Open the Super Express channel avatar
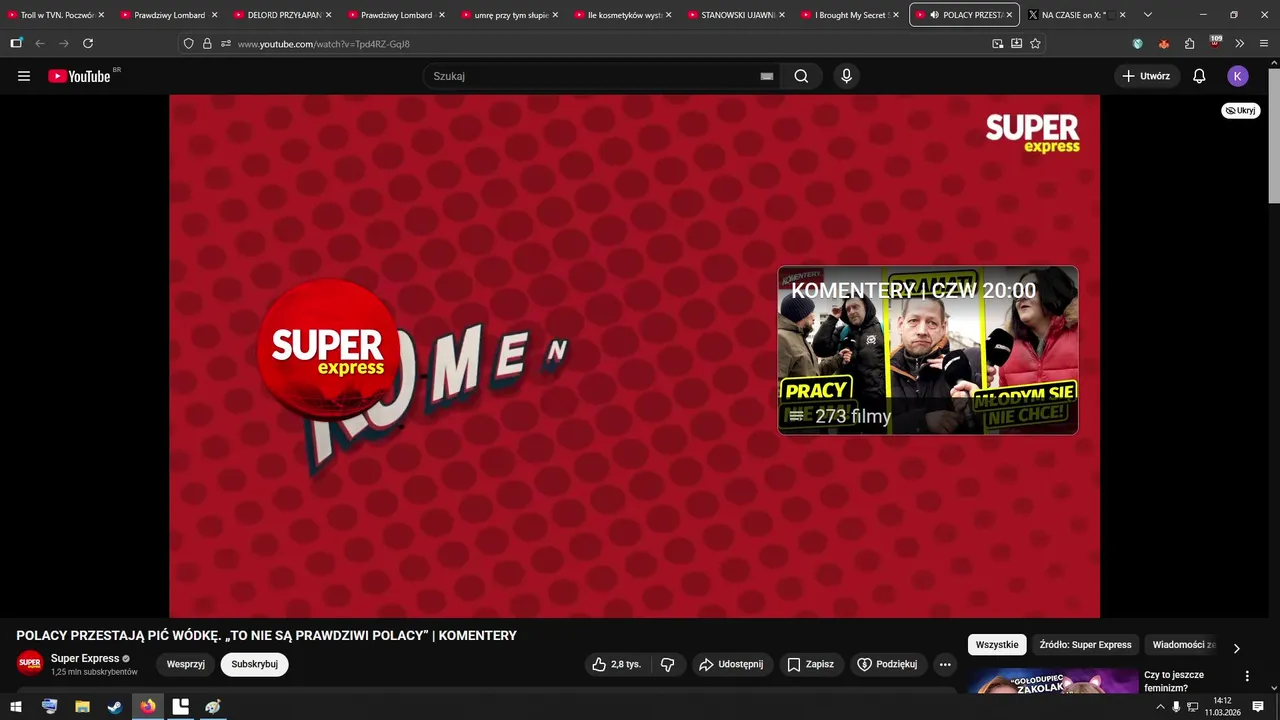The image size is (1280, 720). click(30, 663)
